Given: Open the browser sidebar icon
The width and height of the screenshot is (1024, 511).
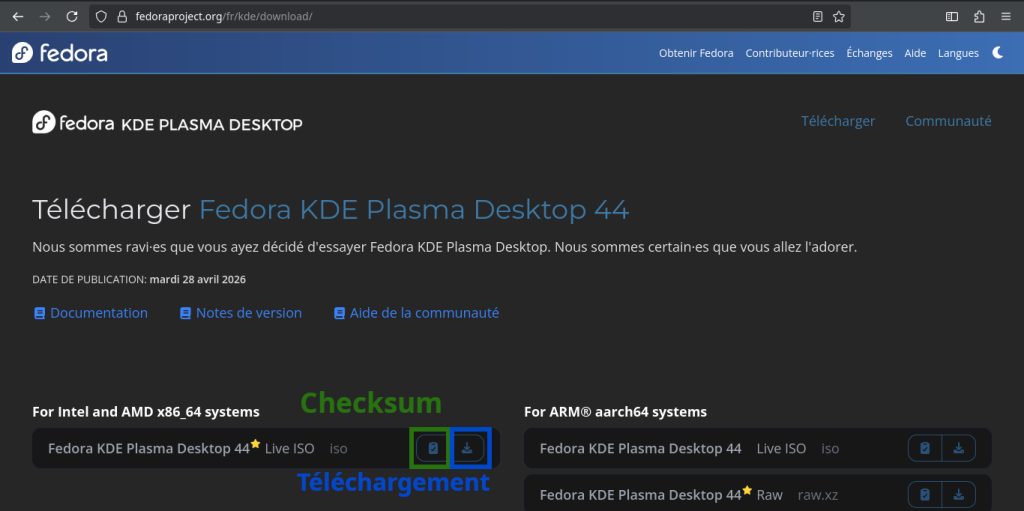Looking at the screenshot, I should pyautogui.click(x=952, y=17).
